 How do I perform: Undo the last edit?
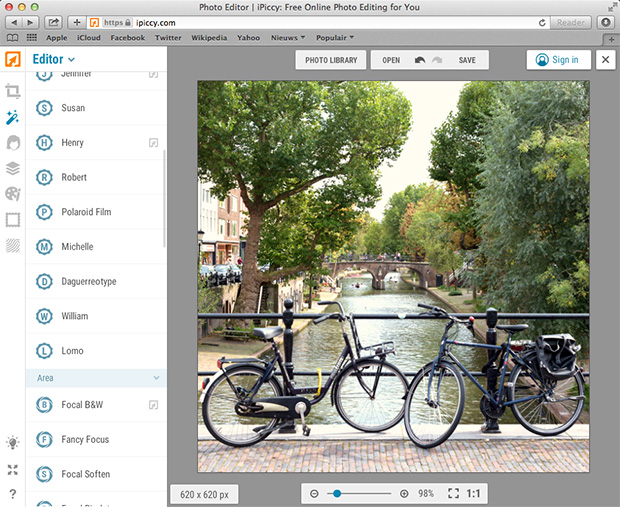(x=420, y=60)
